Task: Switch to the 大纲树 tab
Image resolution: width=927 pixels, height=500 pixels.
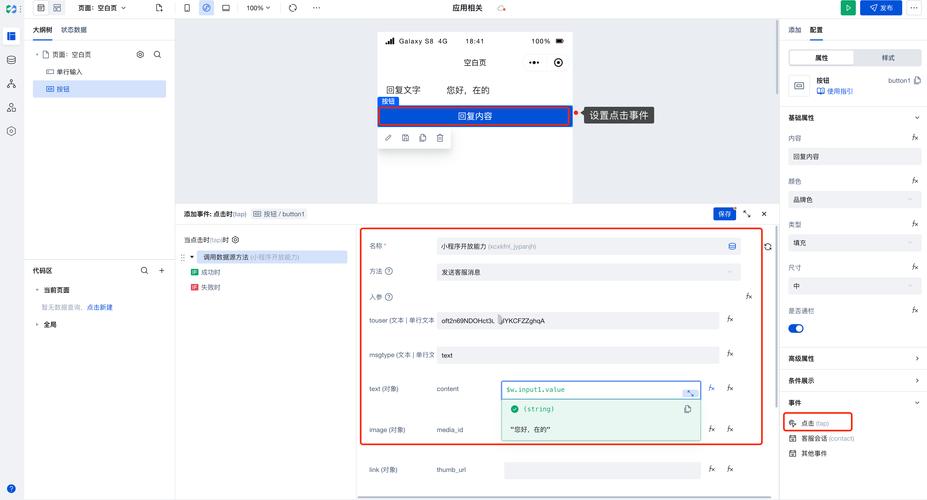Action: [x=42, y=30]
